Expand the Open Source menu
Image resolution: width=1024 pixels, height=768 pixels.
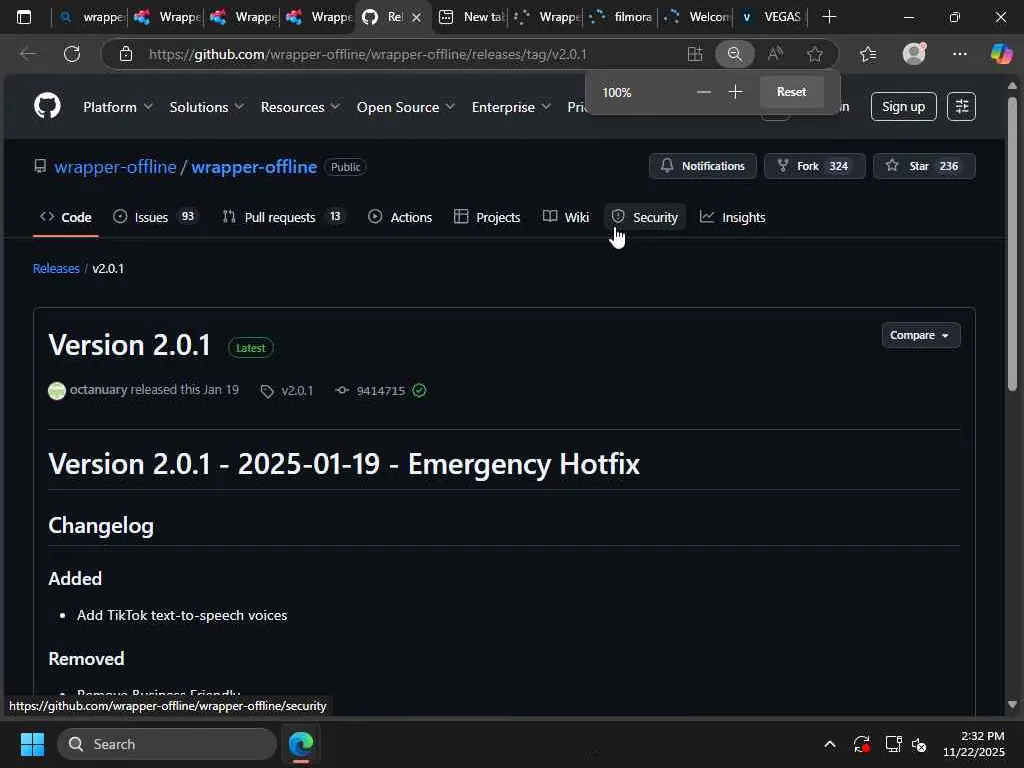(406, 107)
